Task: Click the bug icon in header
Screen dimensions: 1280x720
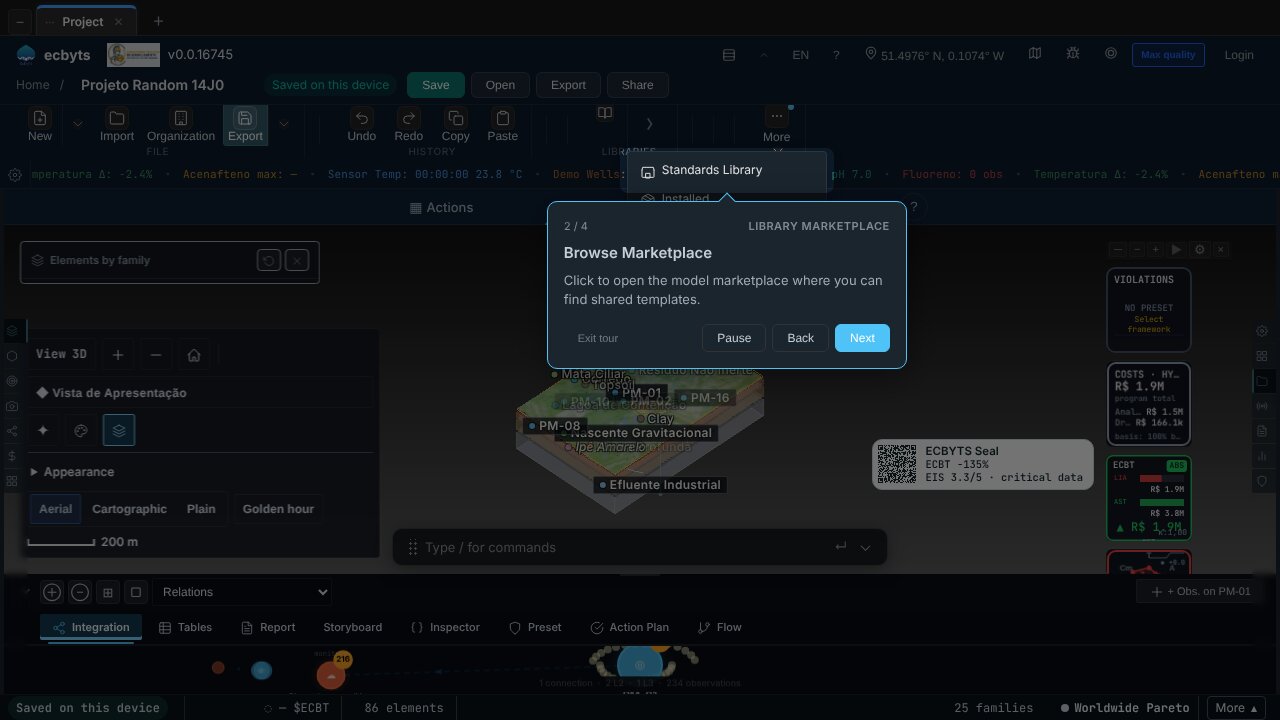Action: click(x=1073, y=53)
